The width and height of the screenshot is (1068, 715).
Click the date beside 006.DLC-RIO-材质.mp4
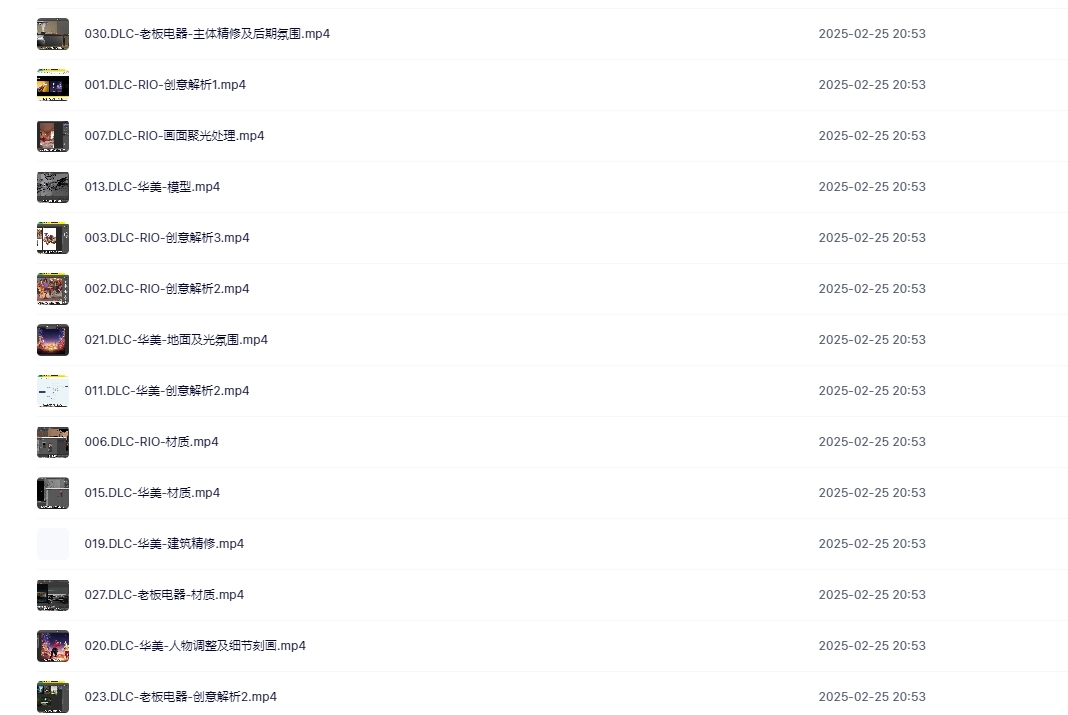coord(872,441)
